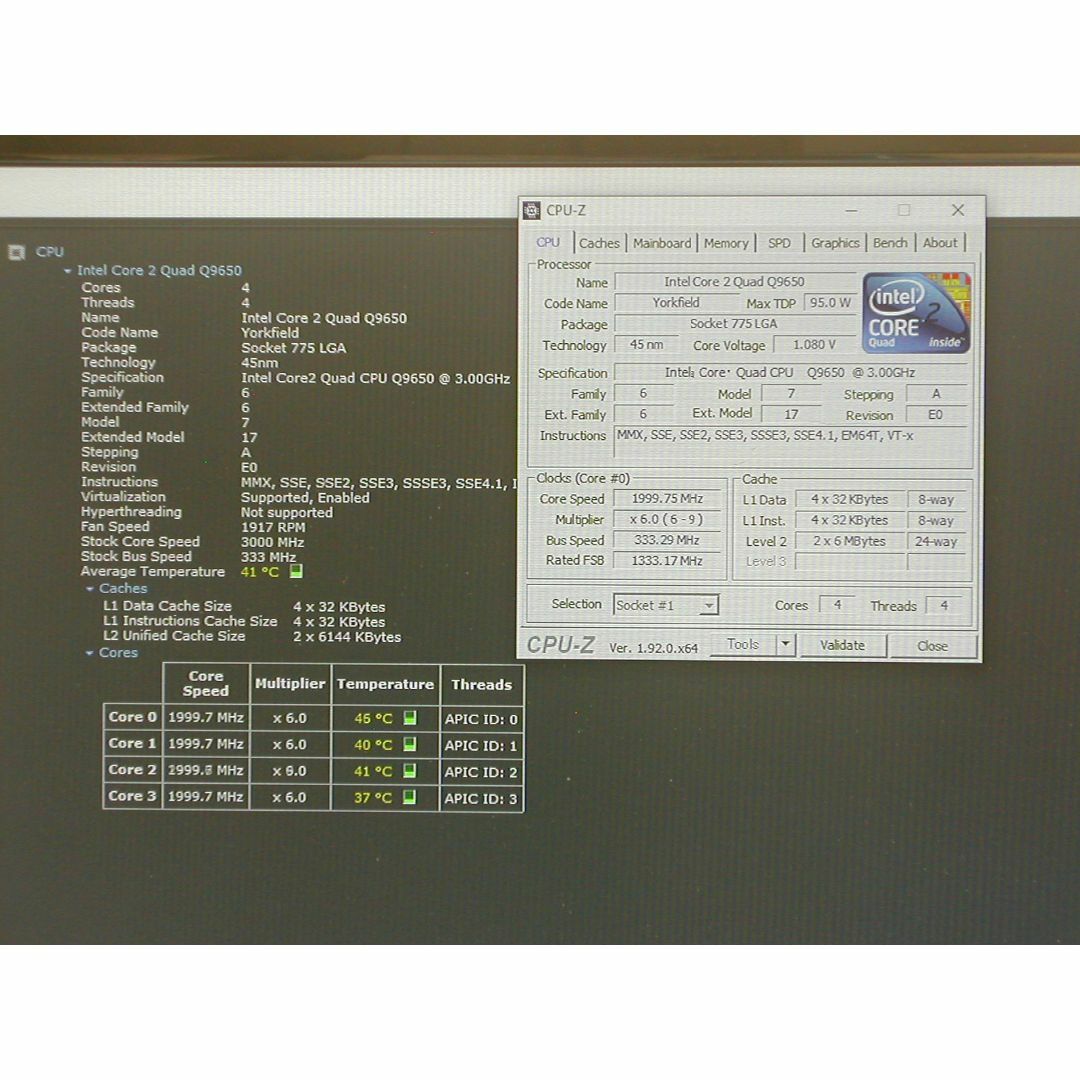Click the Hyperthreading value Not supported

click(x=287, y=512)
